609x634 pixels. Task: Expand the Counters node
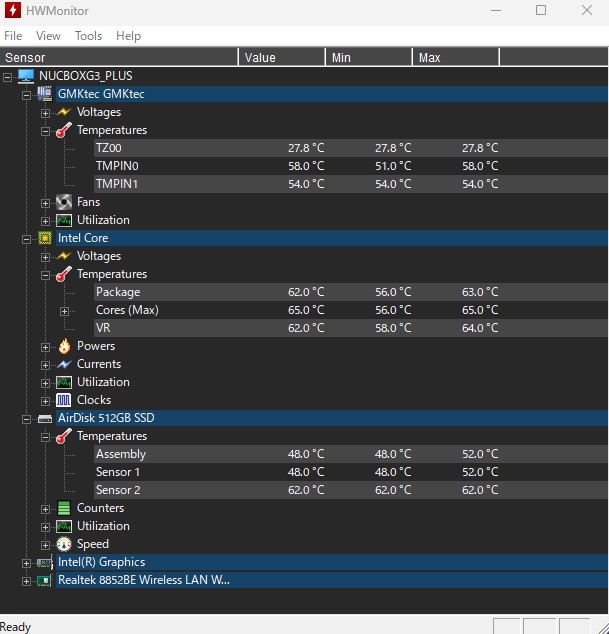coord(45,509)
